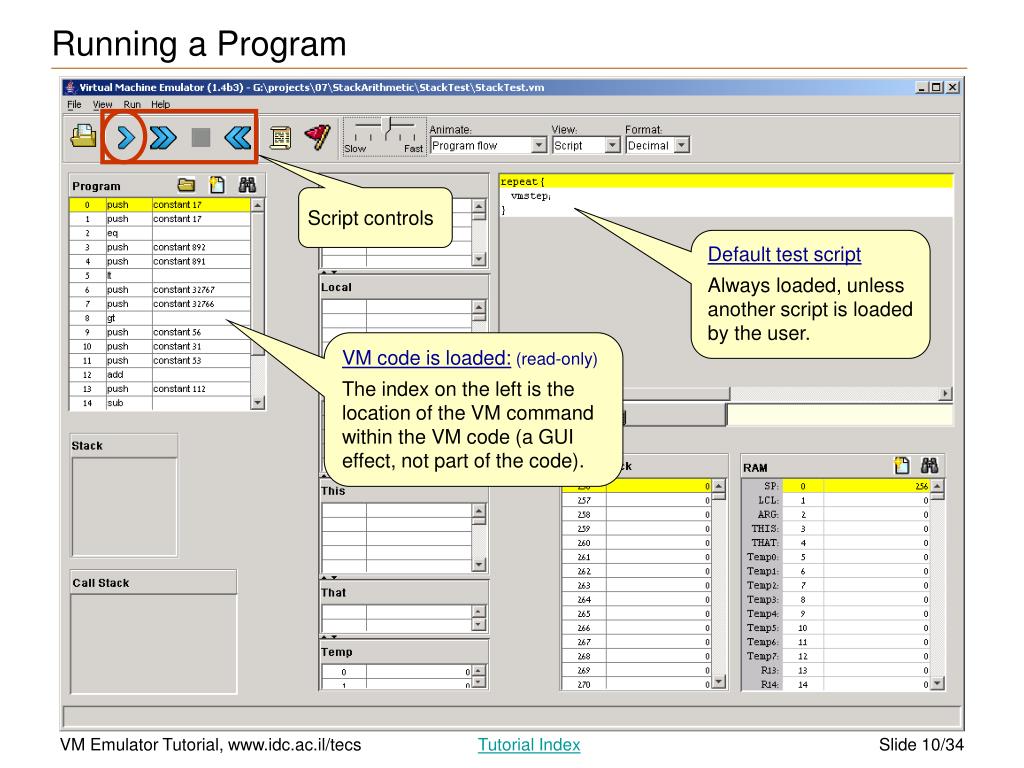Click RAM list scroll down arrow

point(938,684)
